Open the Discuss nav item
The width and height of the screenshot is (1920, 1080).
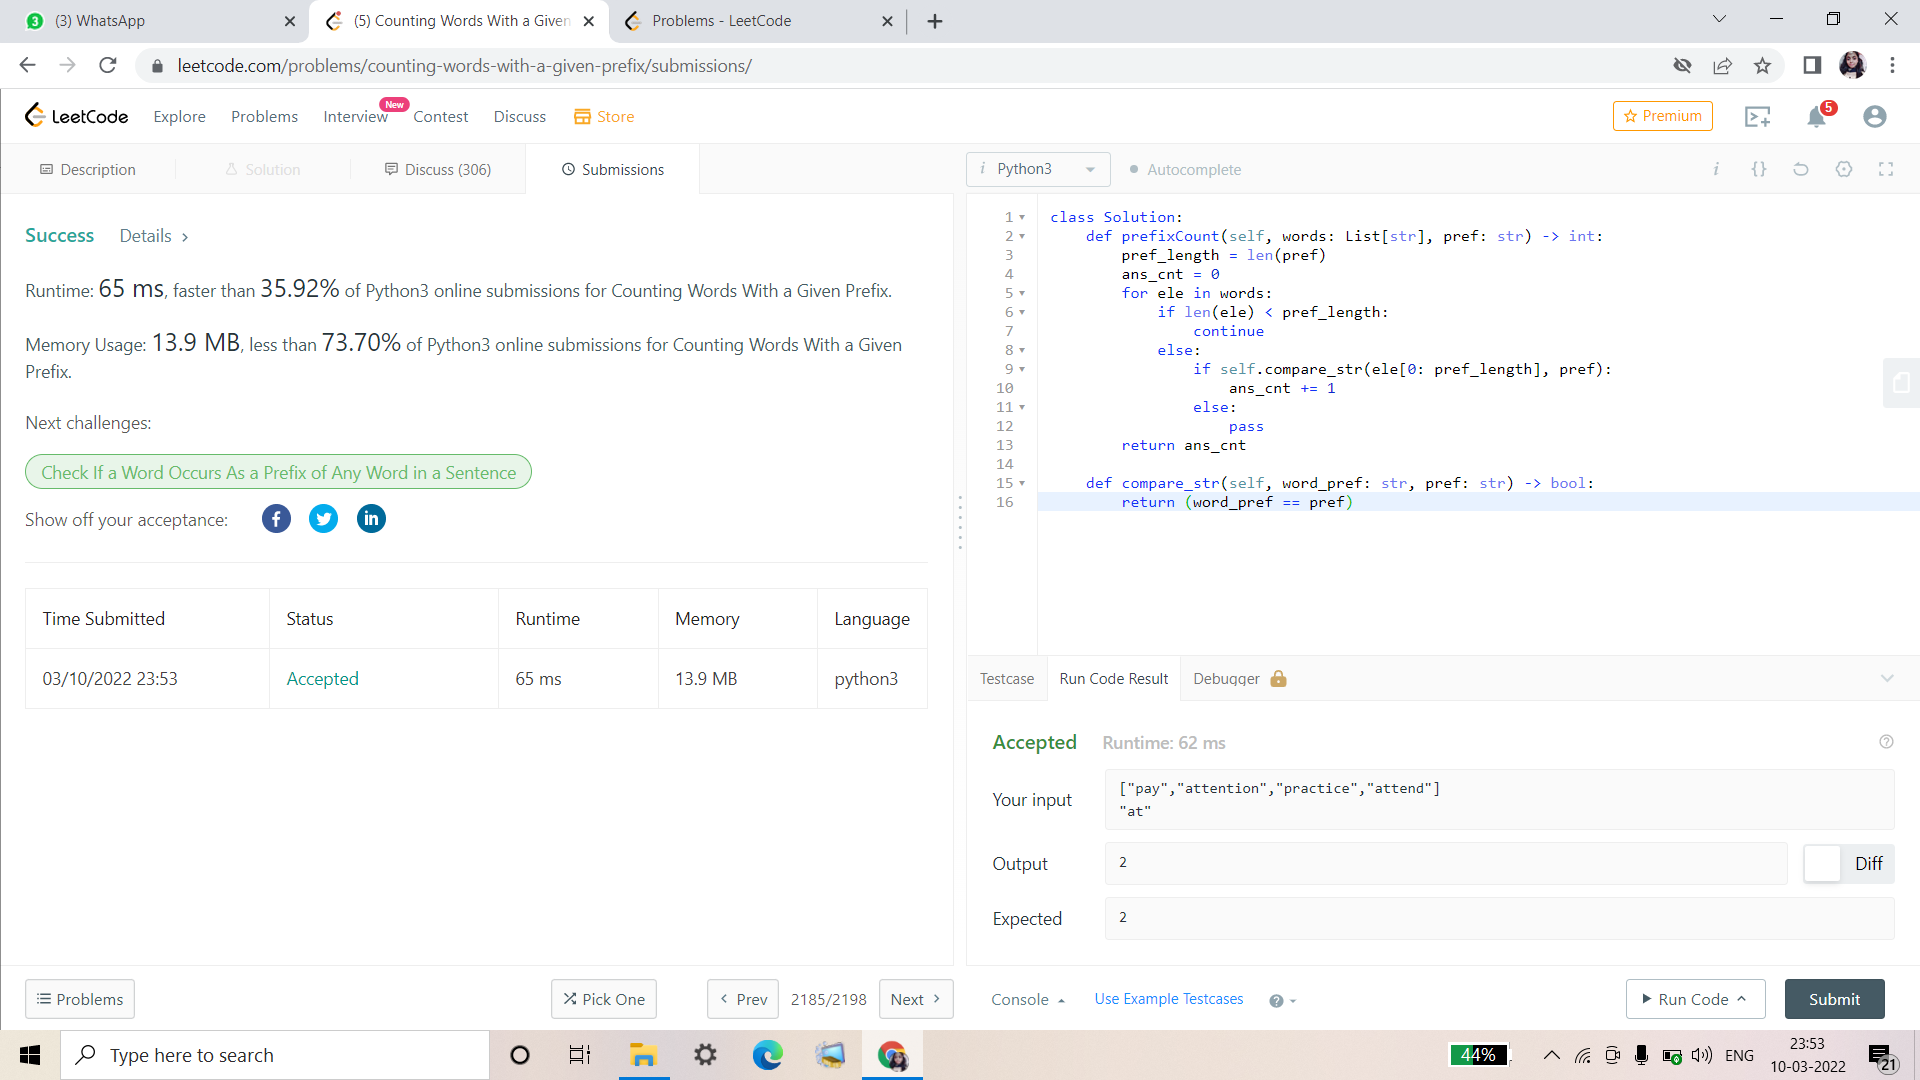520,116
